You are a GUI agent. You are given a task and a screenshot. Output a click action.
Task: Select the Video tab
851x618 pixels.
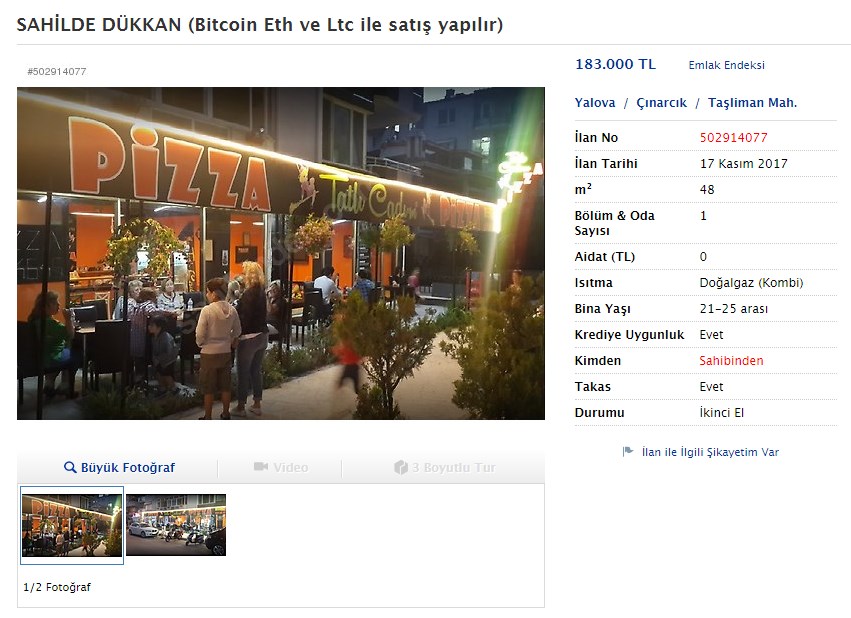click(281, 467)
